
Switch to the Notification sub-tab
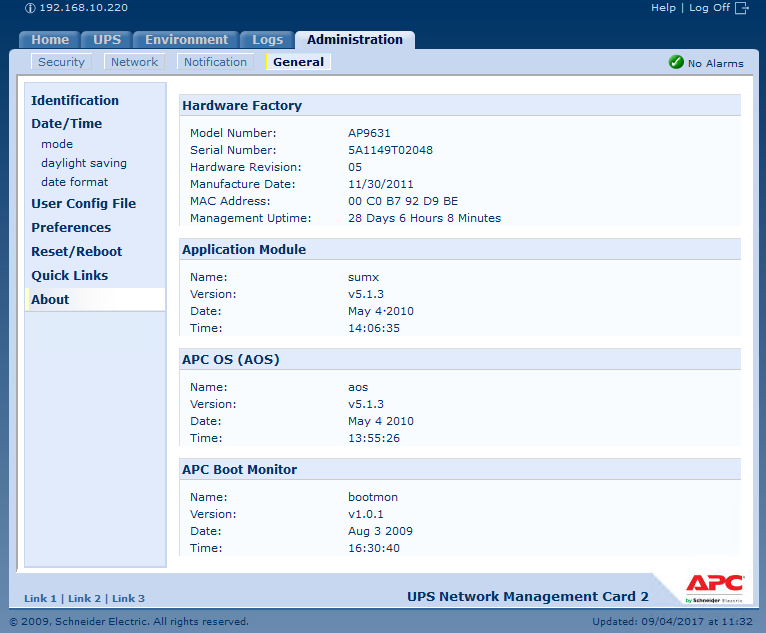pyautogui.click(x=215, y=62)
